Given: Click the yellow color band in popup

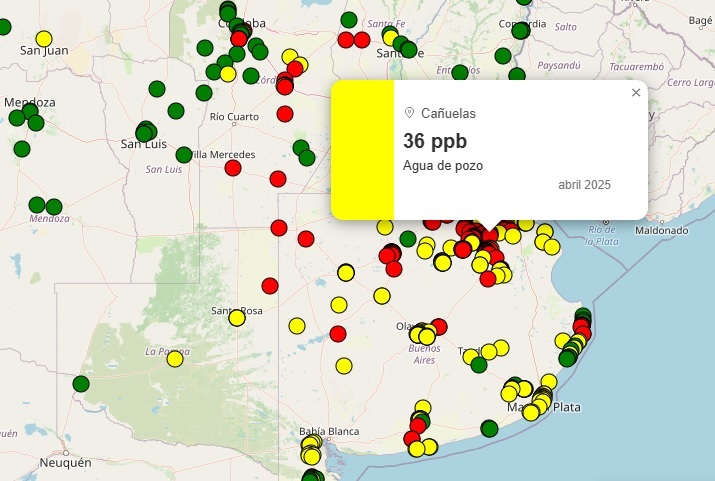Looking at the screenshot, I should tap(362, 149).
